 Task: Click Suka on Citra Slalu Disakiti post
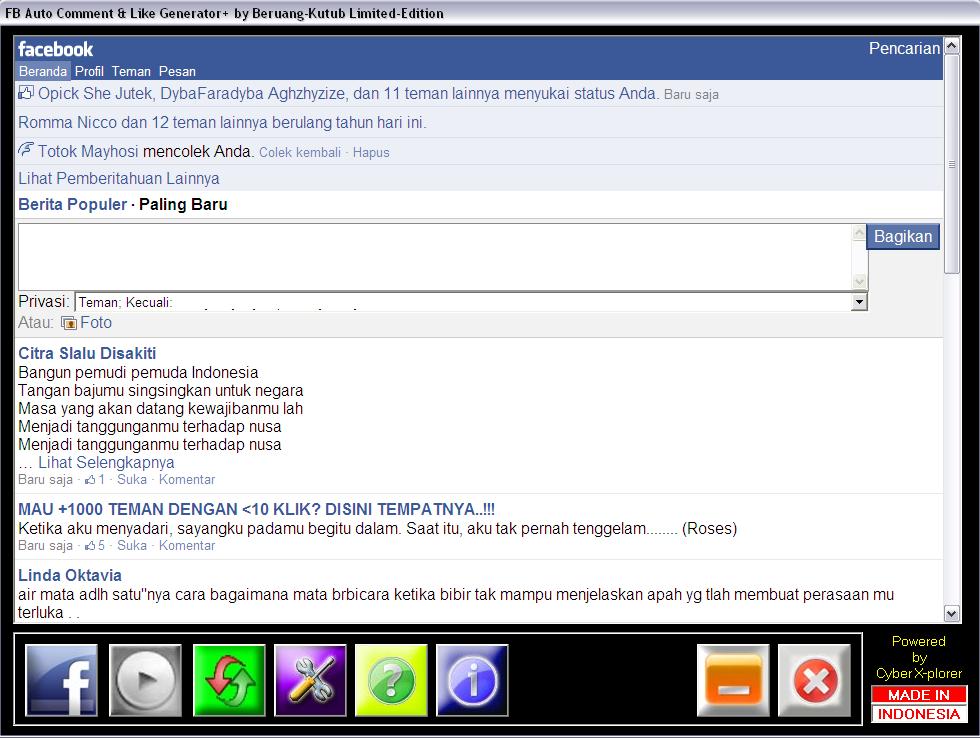(132, 479)
